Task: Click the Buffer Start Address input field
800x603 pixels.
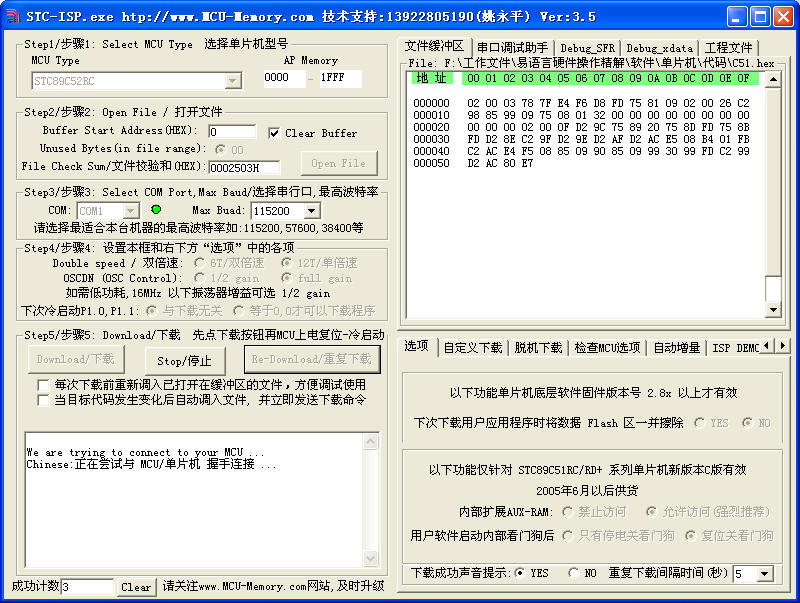Action: tap(232, 132)
